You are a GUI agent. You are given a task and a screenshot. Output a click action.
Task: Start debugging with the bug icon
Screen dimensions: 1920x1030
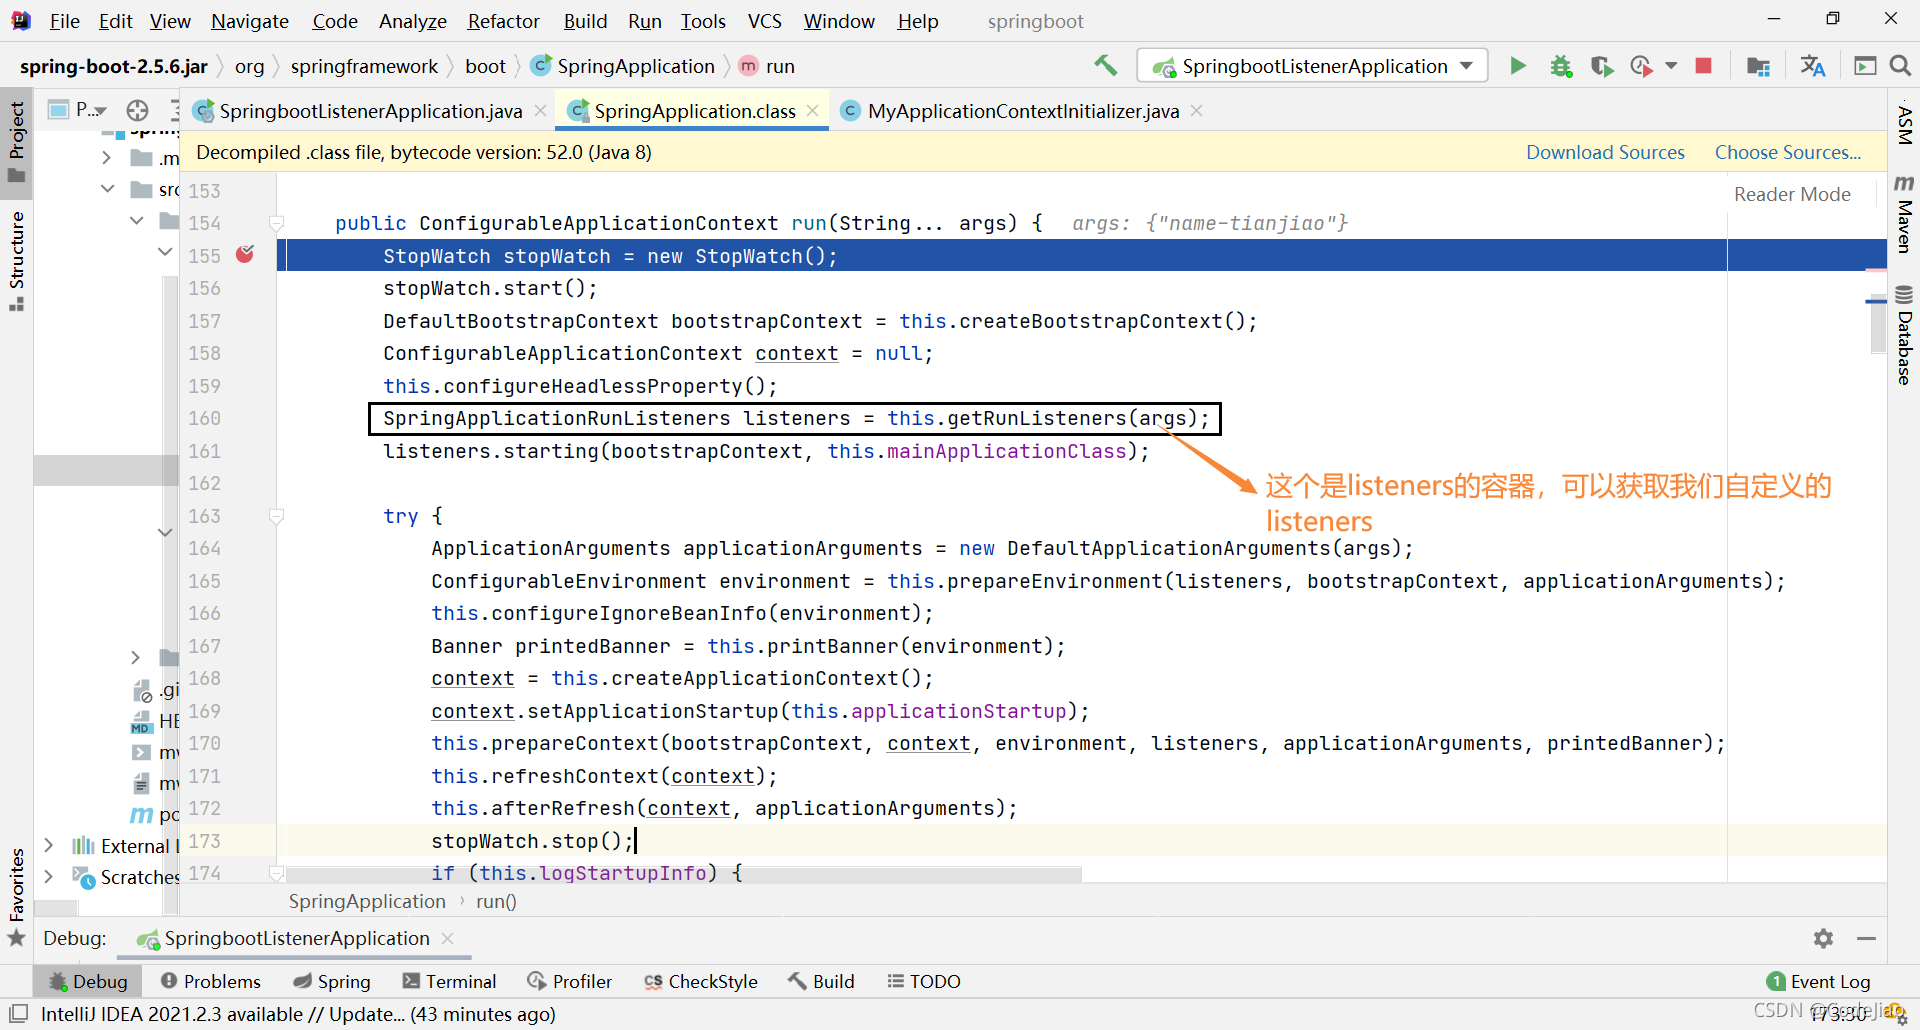click(x=1561, y=66)
